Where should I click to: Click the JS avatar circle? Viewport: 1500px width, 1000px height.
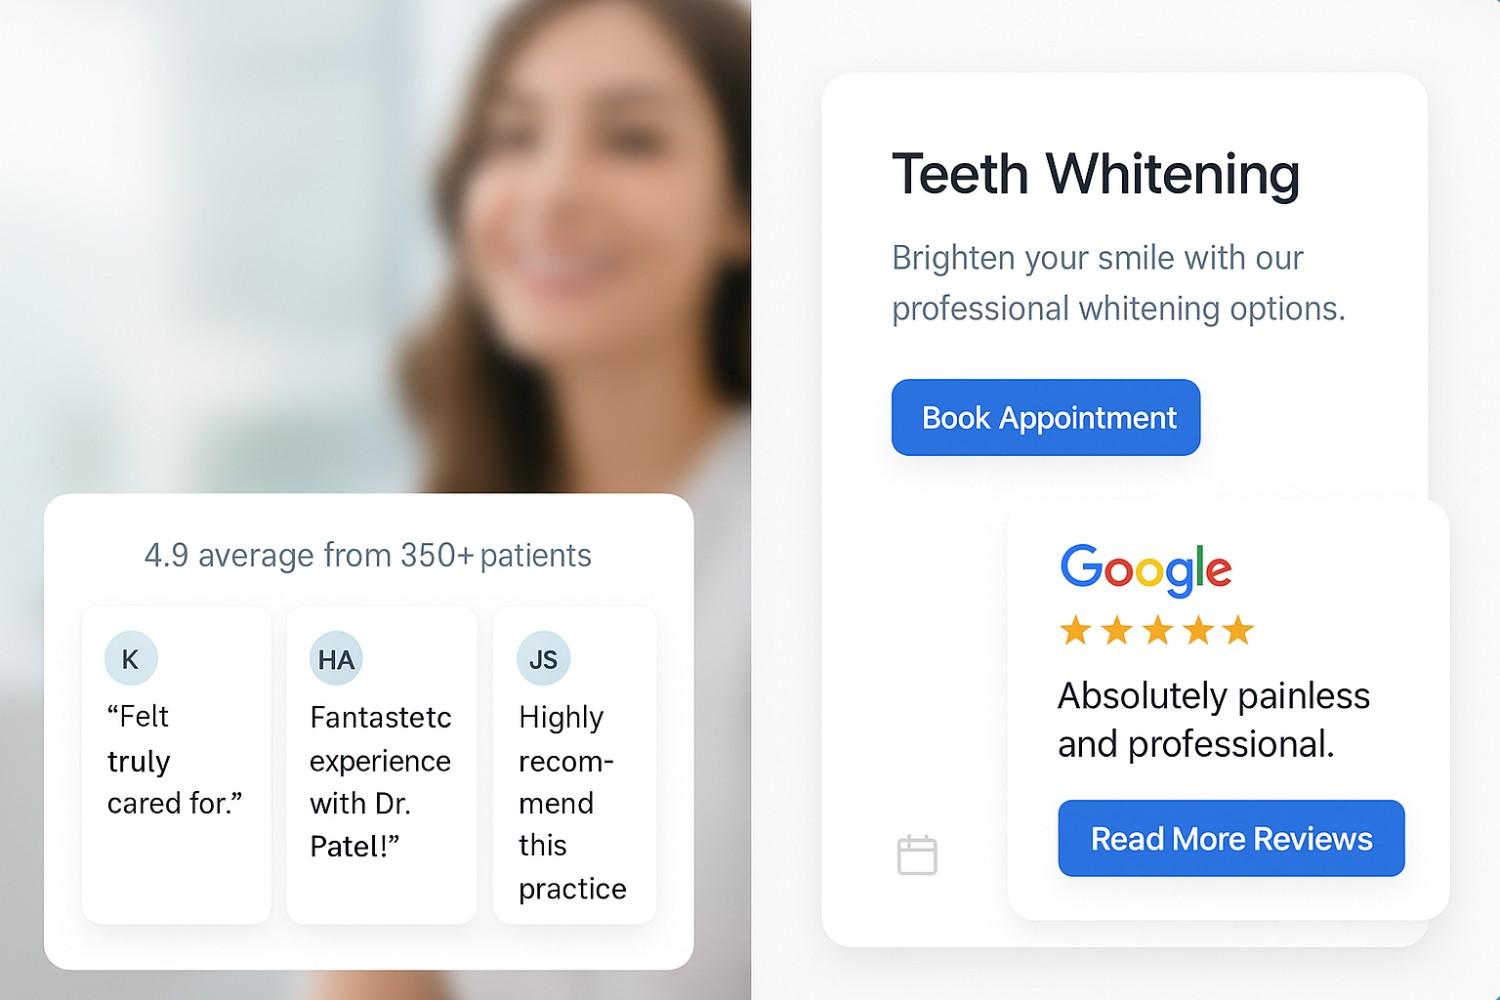click(x=543, y=658)
